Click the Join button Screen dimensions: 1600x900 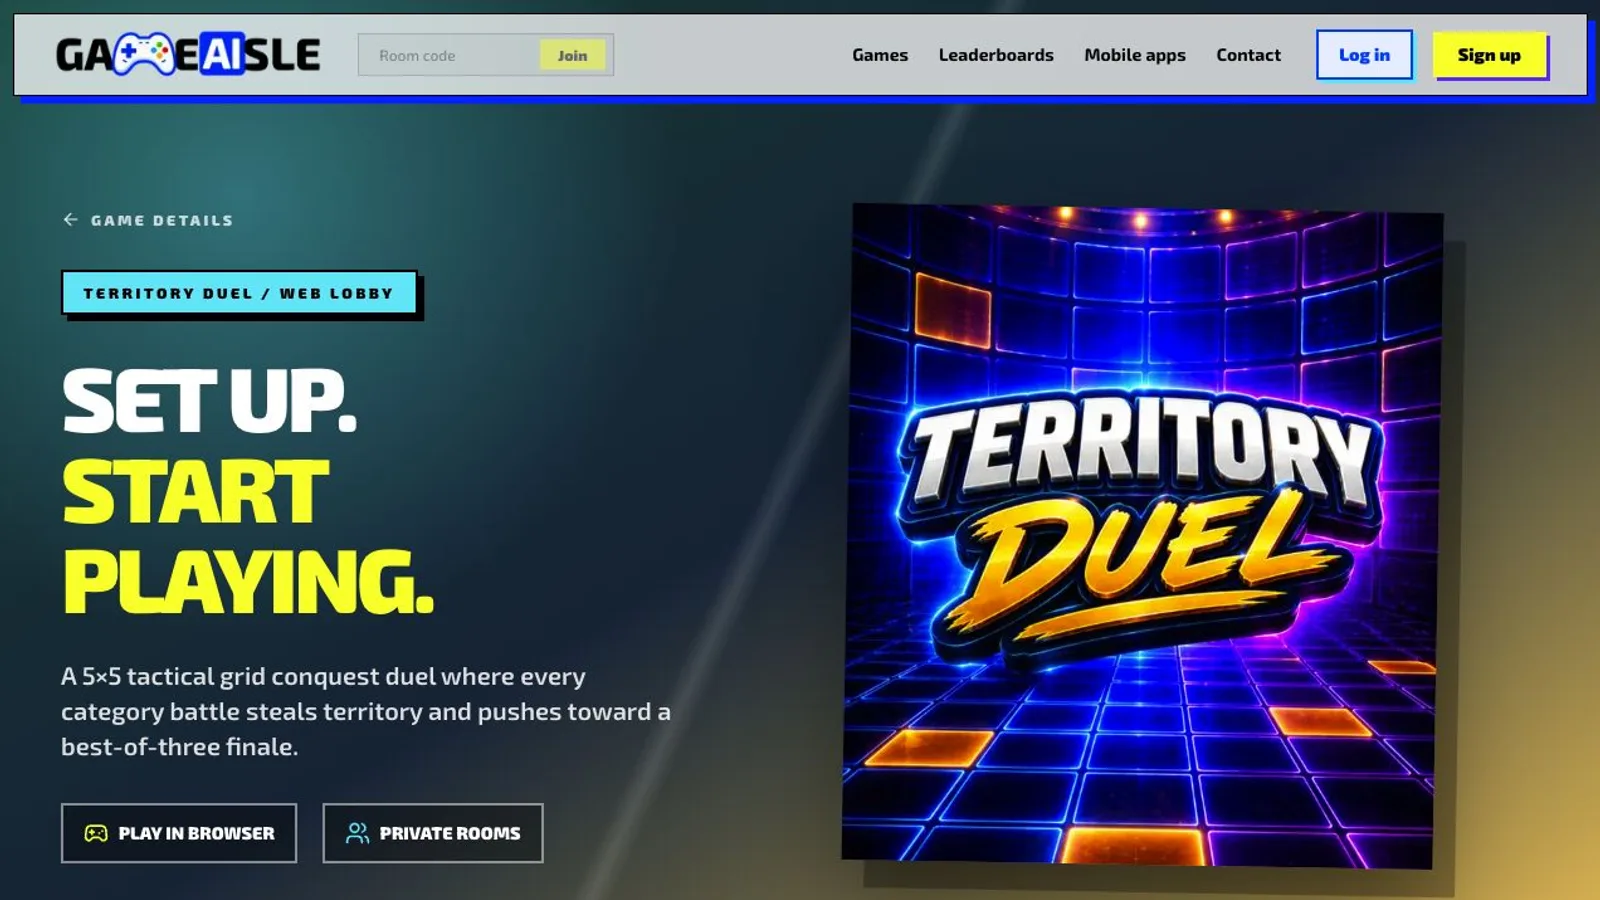click(x=573, y=55)
